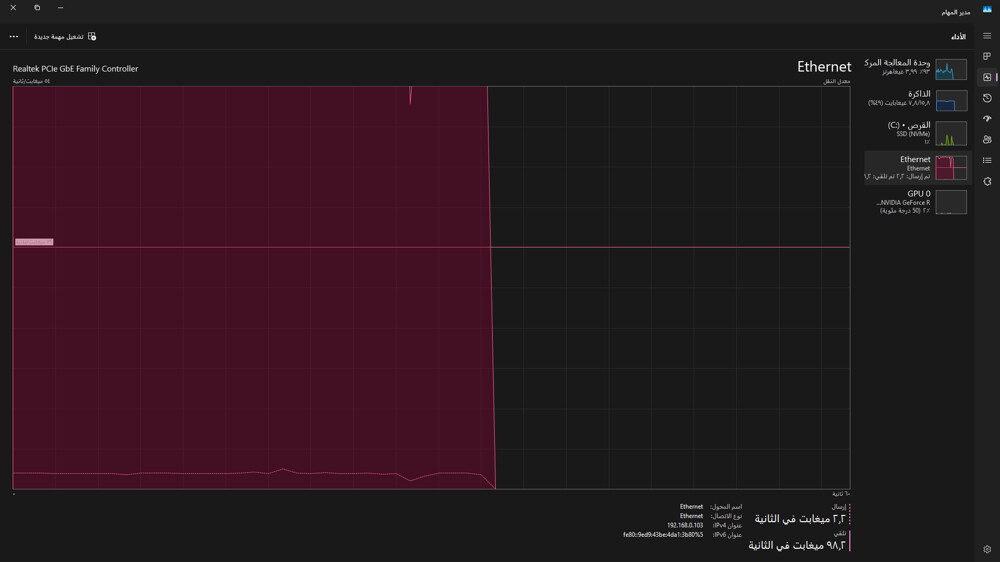Open the App history page
Viewport: 1000px width, 562px height.
(x=987, y=98)
